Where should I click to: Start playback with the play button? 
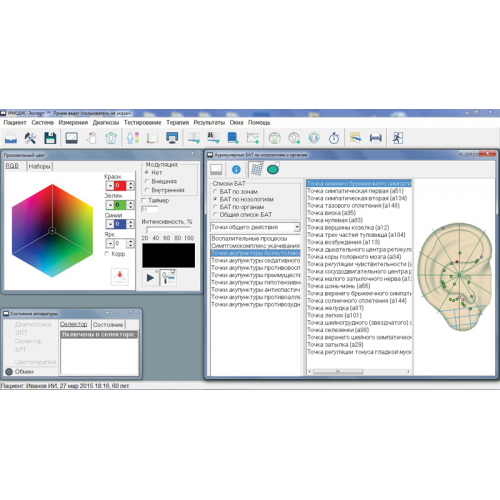tap(150, 277)
